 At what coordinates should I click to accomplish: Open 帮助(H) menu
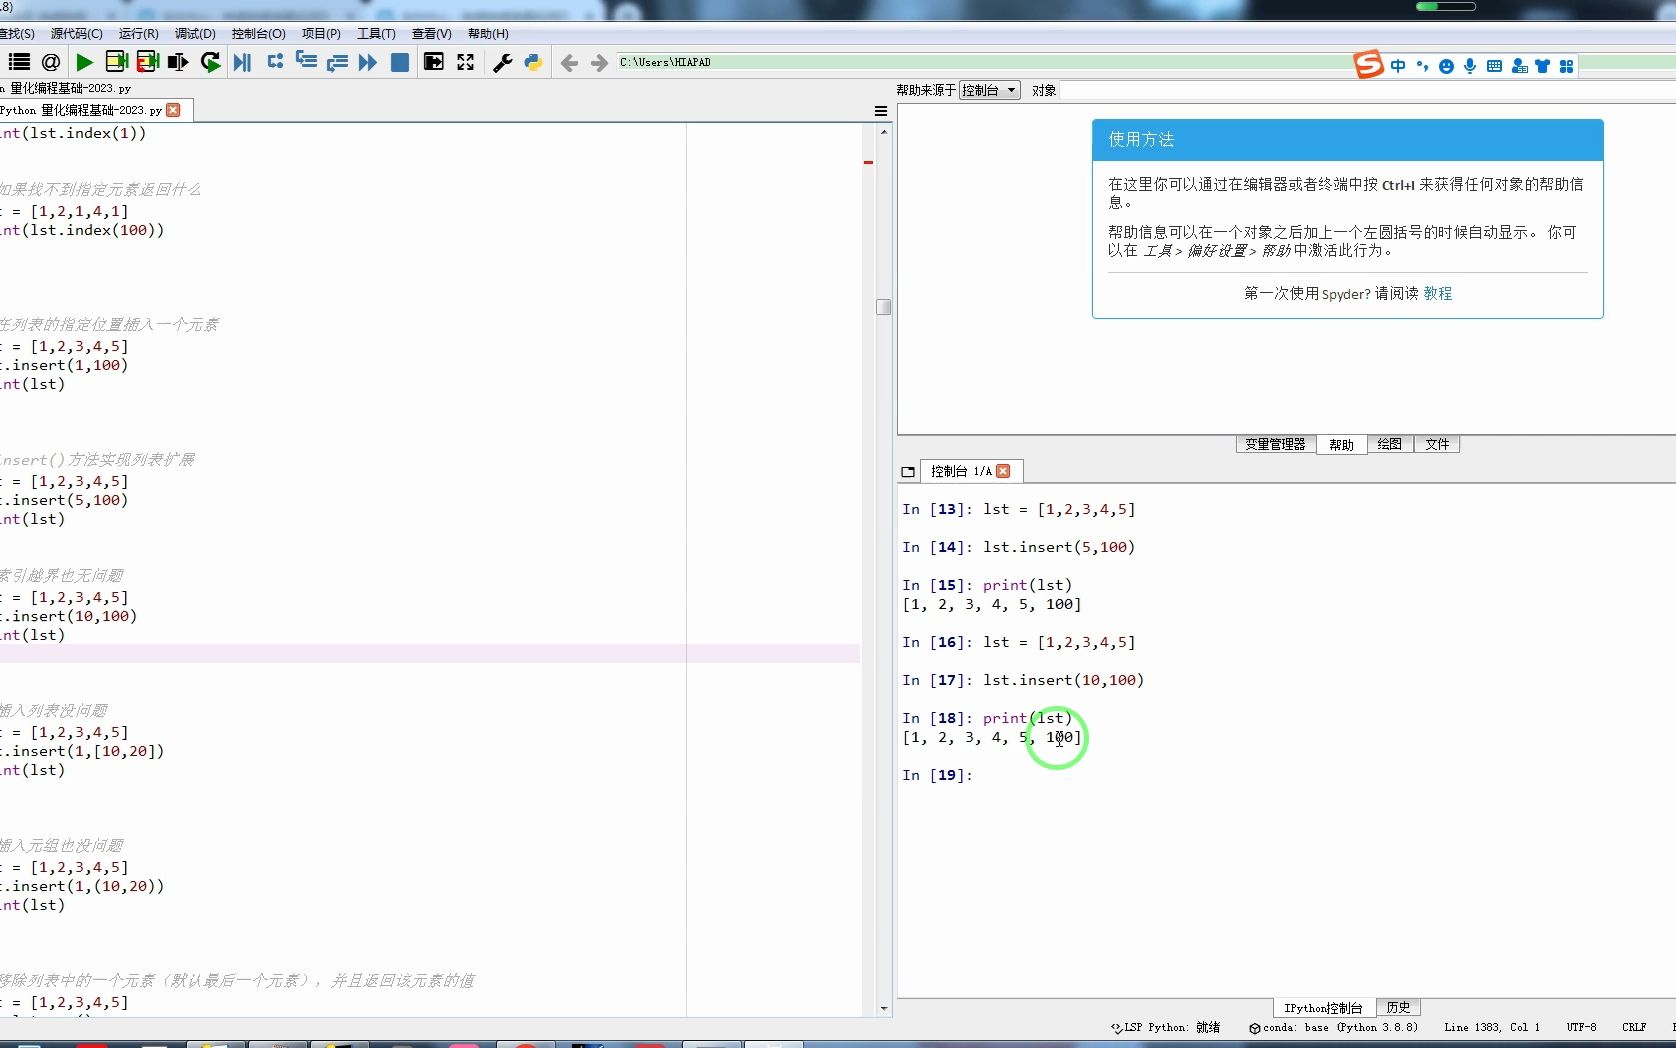point(488,33)
